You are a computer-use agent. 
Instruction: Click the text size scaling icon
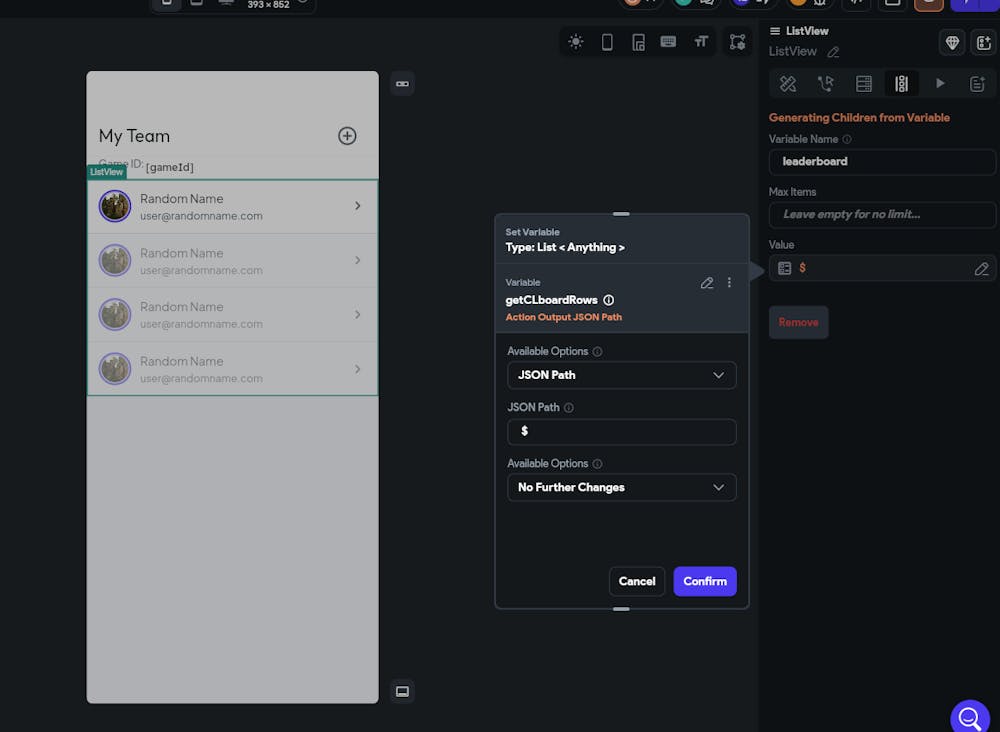701,42
